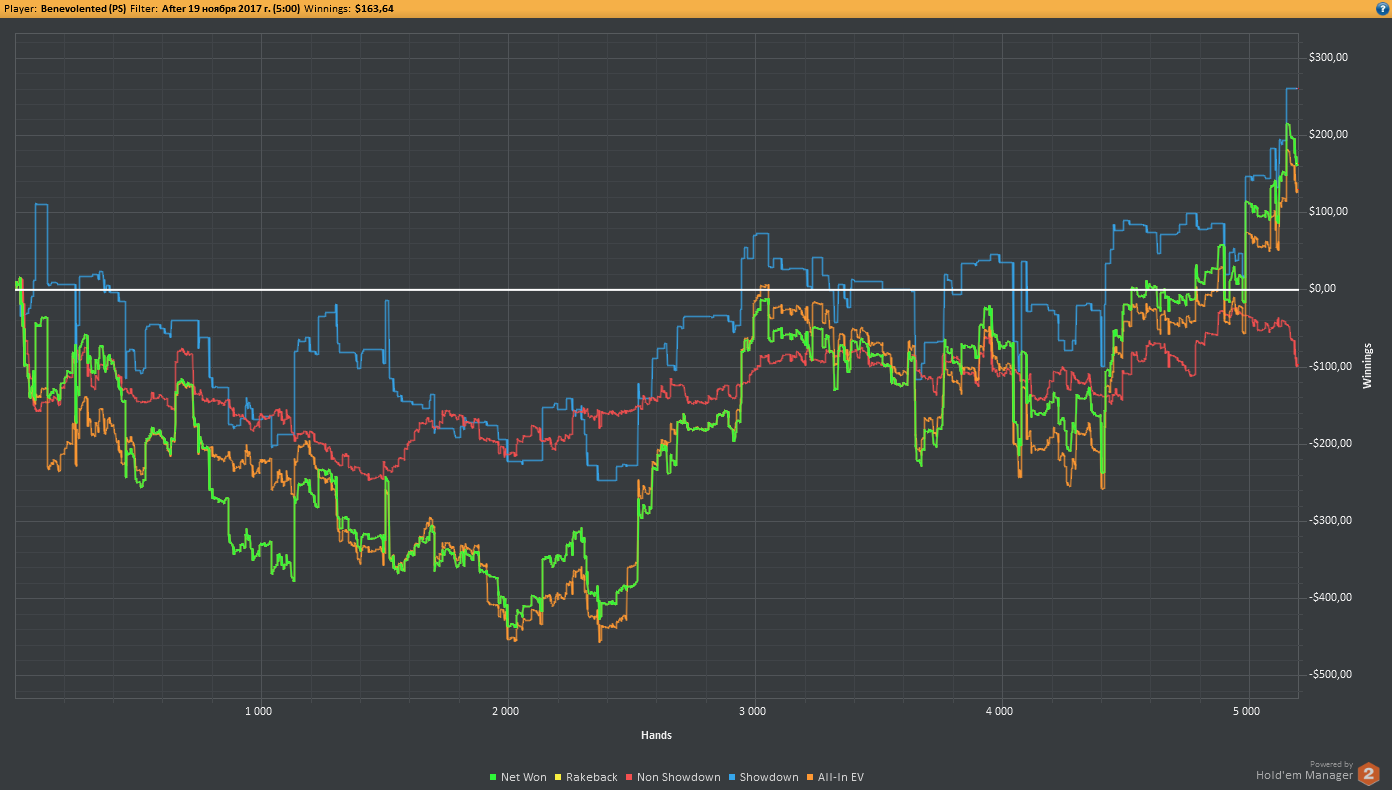This screenshot has height=790, width=1392.
Task: Click the Powered by Hold'em Manager text
Action: (x=1304, y=770)
